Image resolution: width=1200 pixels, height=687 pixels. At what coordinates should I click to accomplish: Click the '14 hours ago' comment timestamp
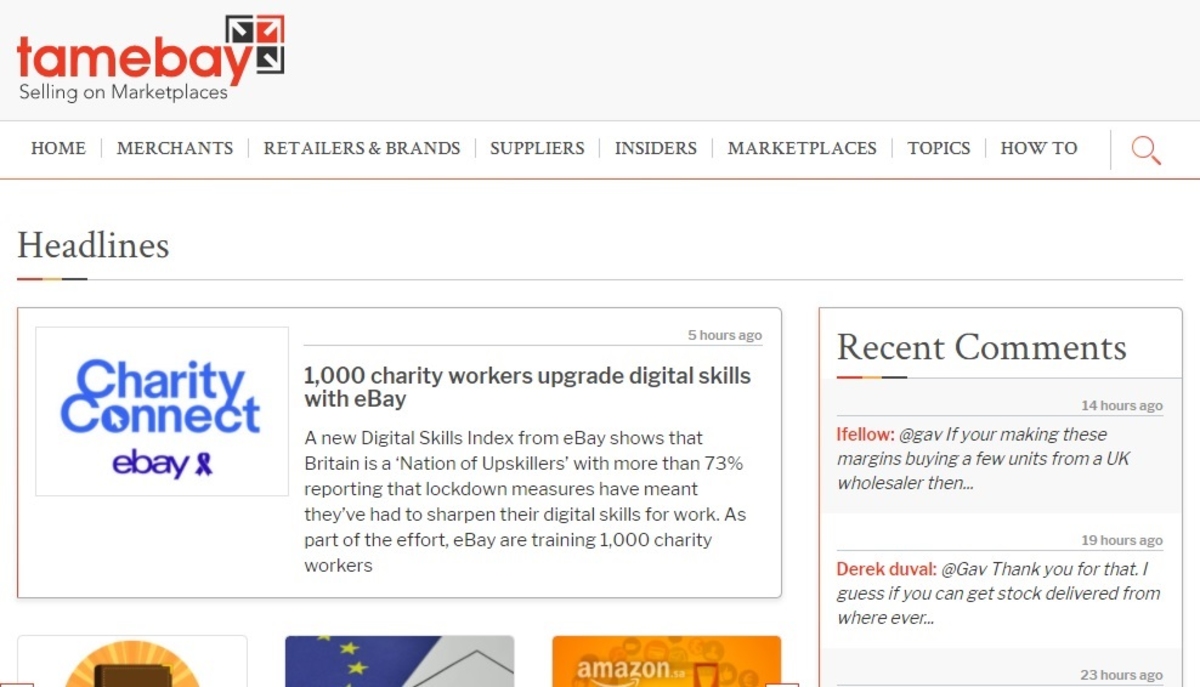1122,405
